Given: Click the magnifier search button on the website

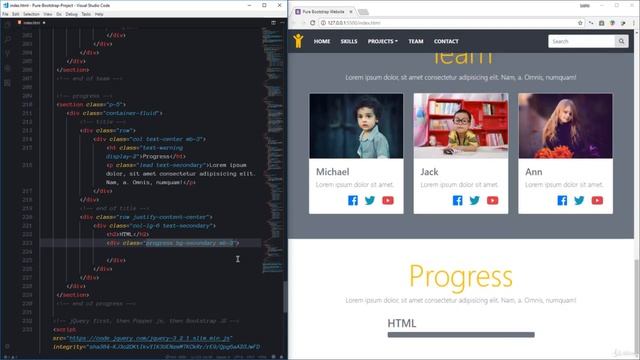Looking at the screenshot, I should [x=622, y=41].
